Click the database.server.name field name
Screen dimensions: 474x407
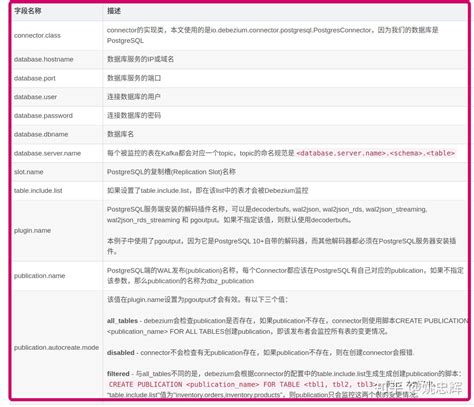pos(47,153)
